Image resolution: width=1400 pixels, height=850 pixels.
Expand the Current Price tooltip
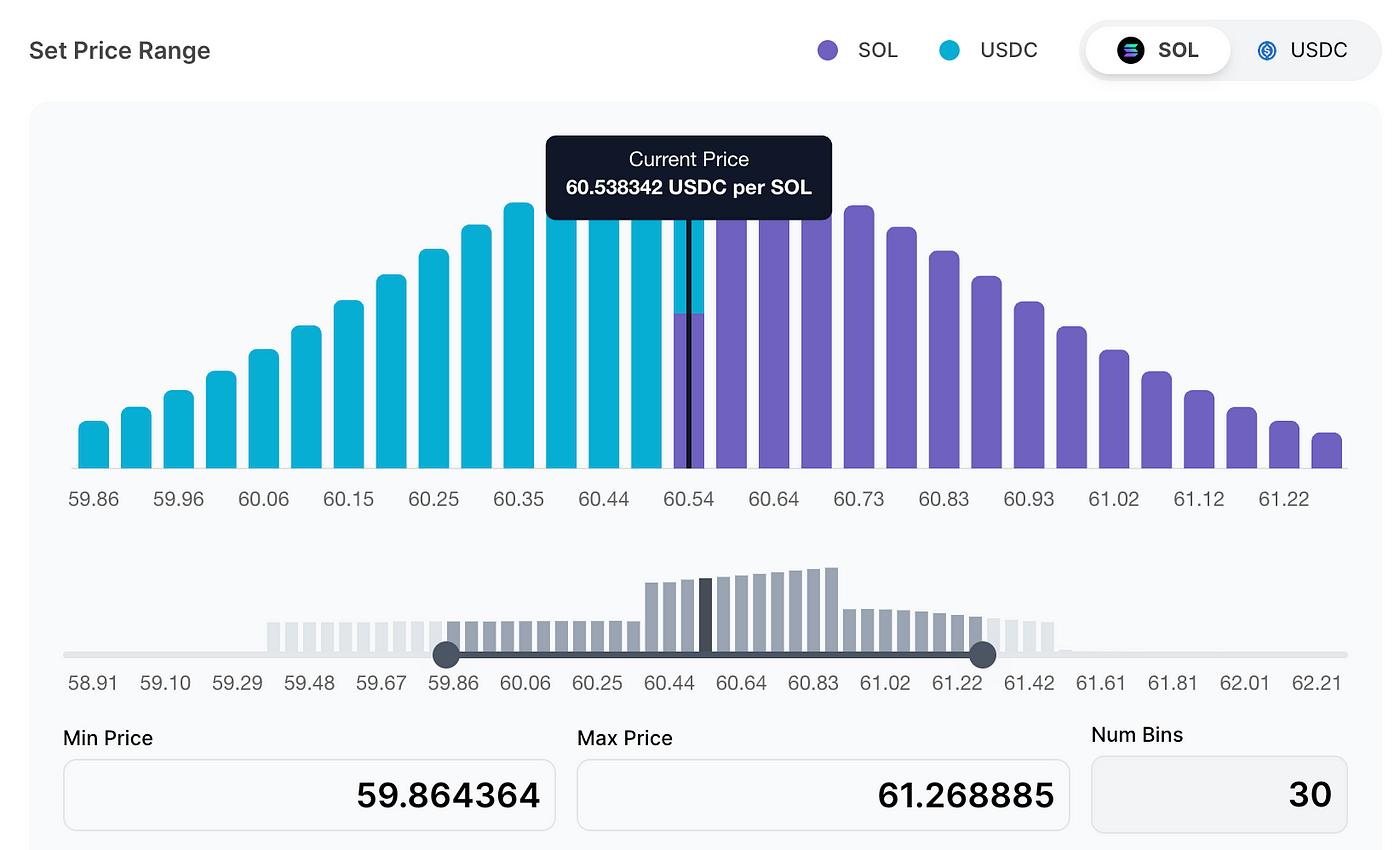click(688, 177)
